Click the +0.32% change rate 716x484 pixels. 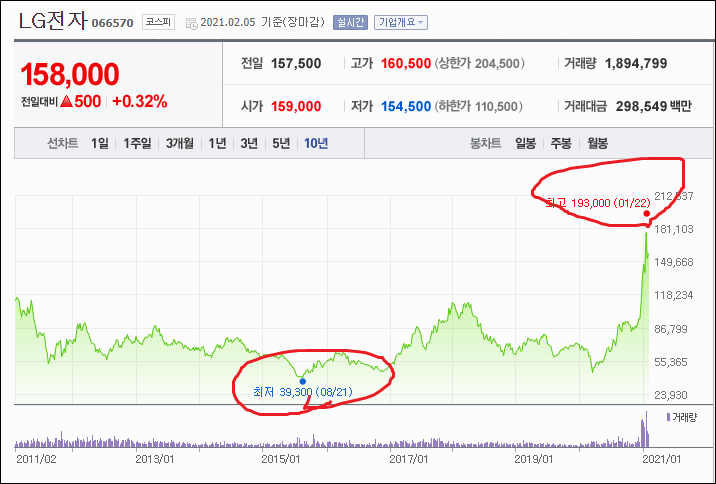click(x=140, y=101)
